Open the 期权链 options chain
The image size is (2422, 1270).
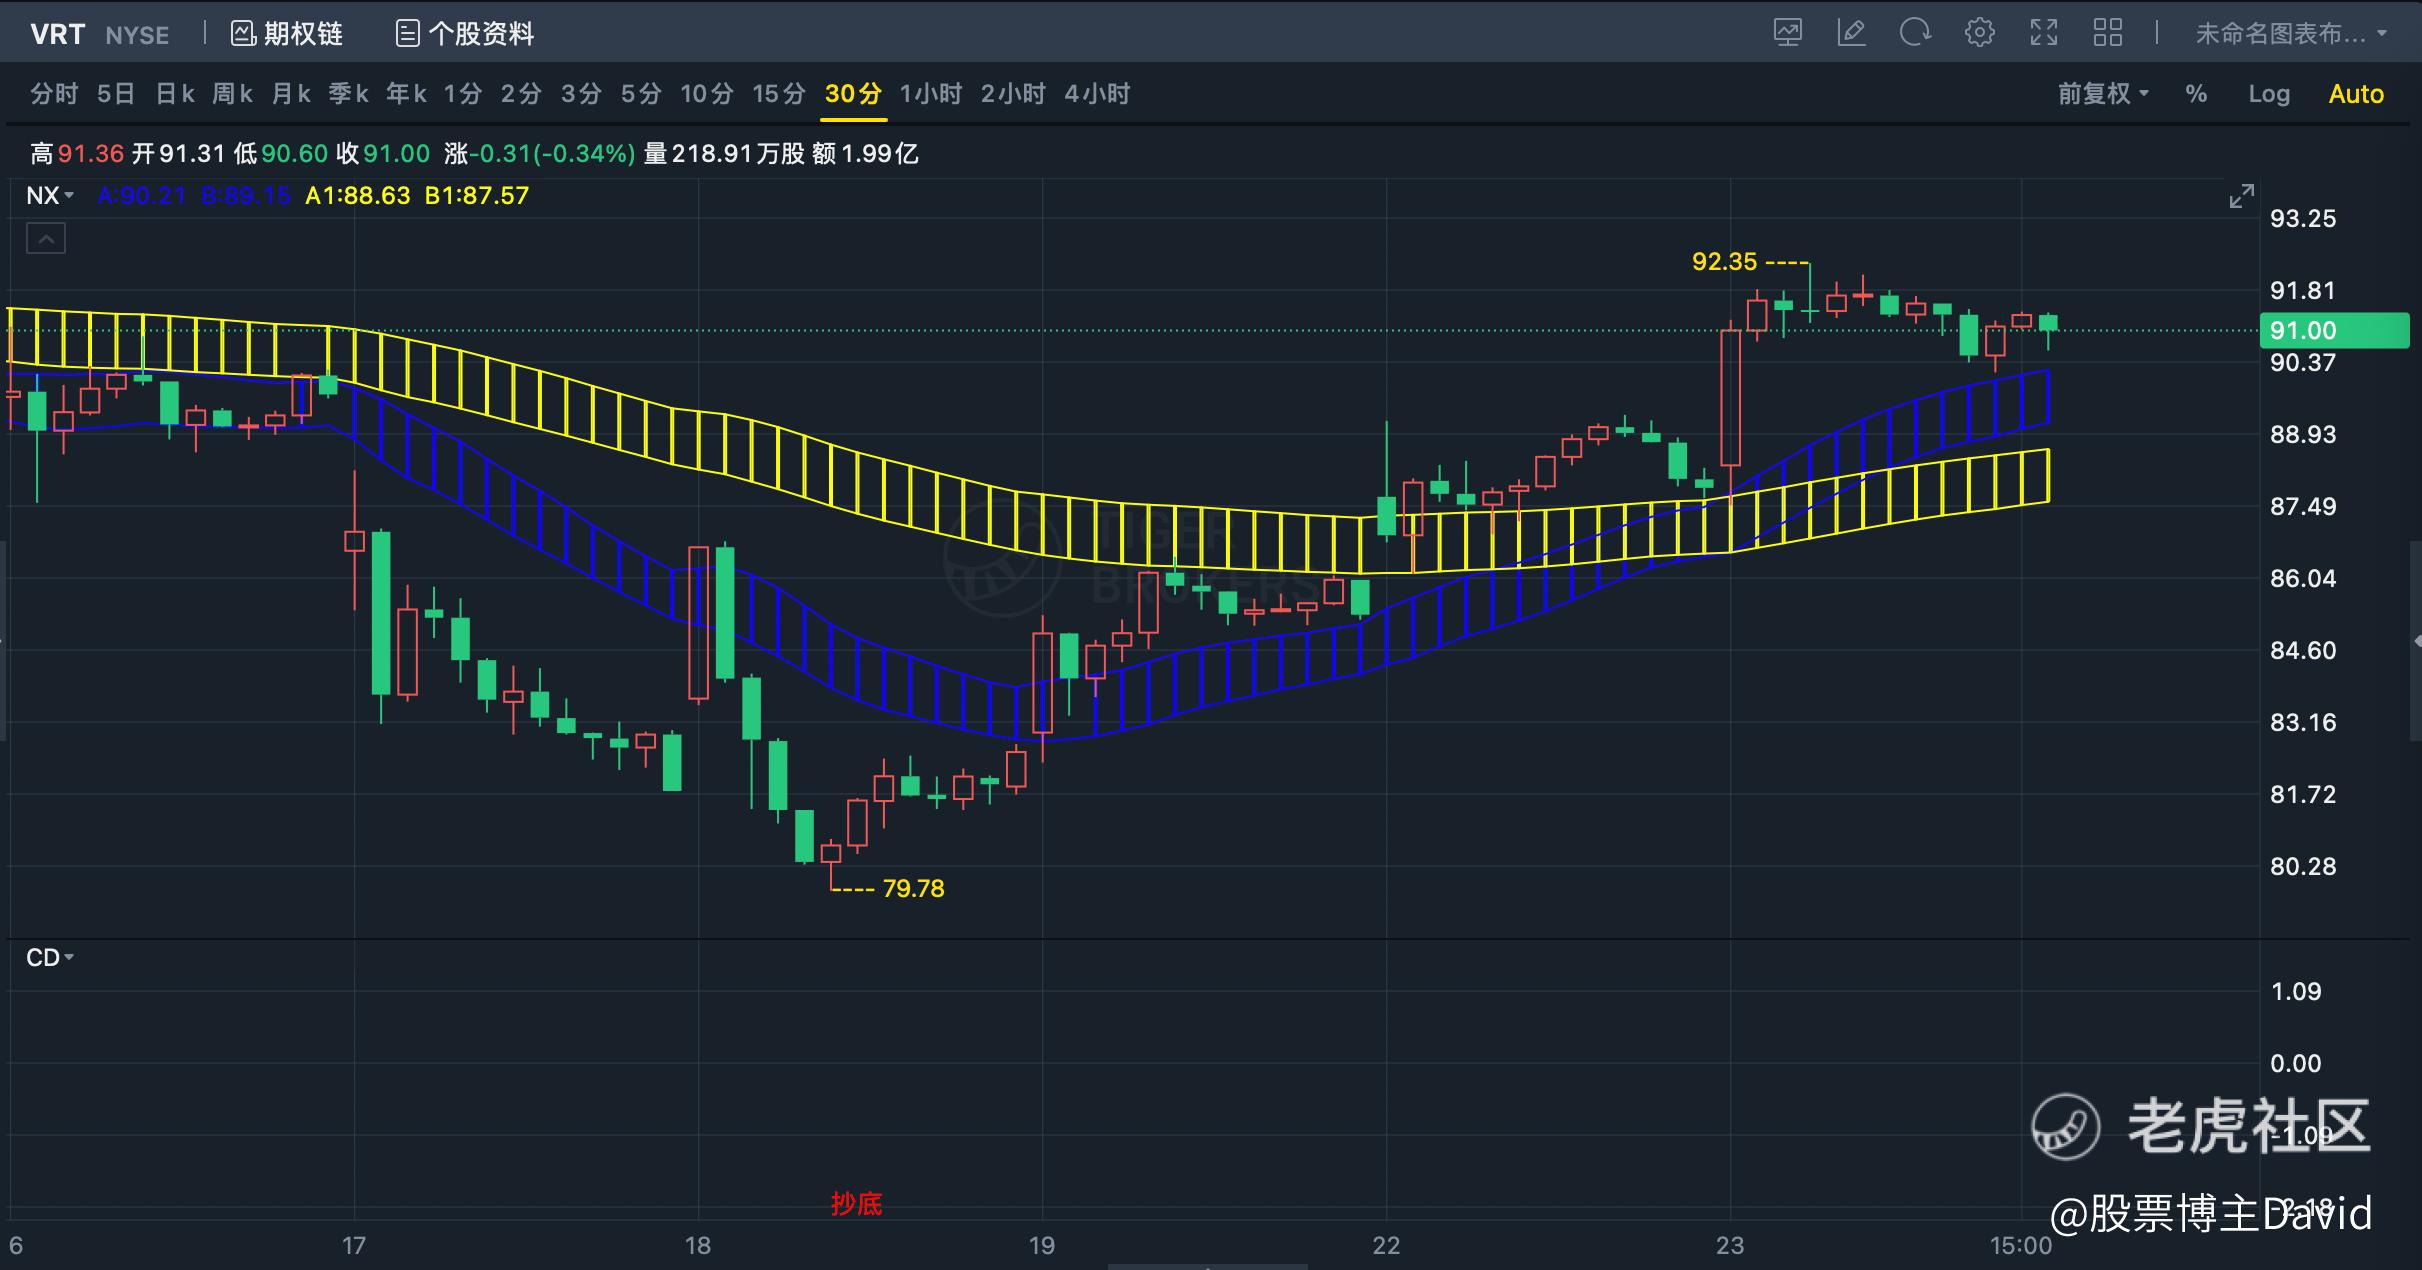click(x=287, y=34)
